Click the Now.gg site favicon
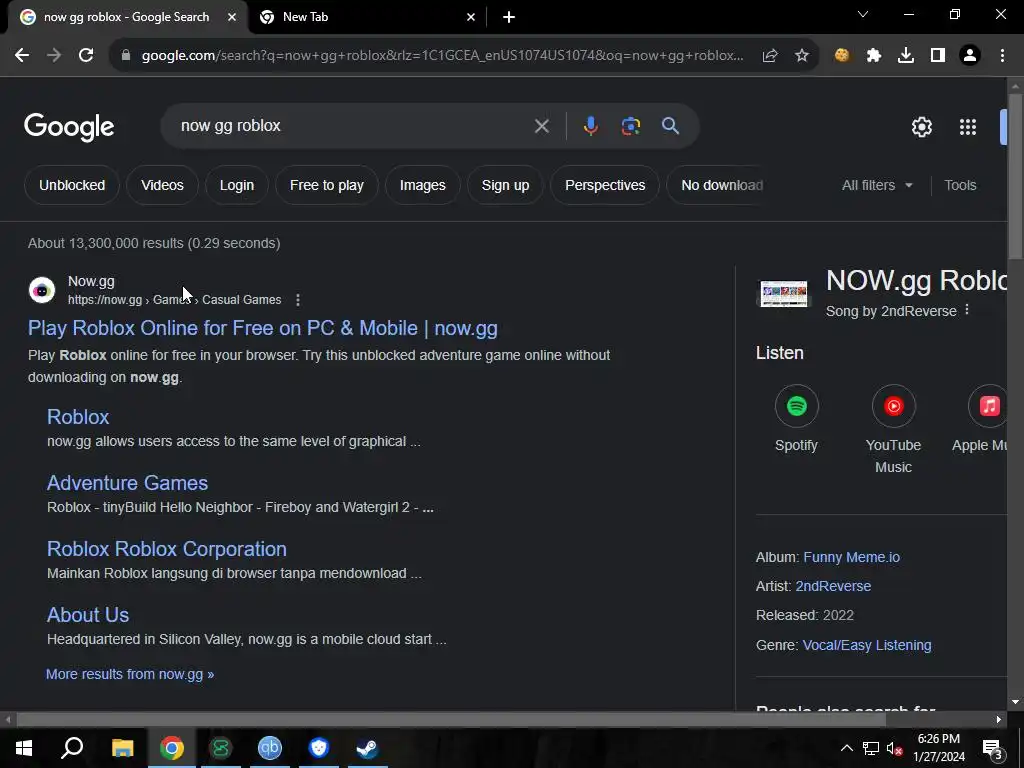 [42, 290]
